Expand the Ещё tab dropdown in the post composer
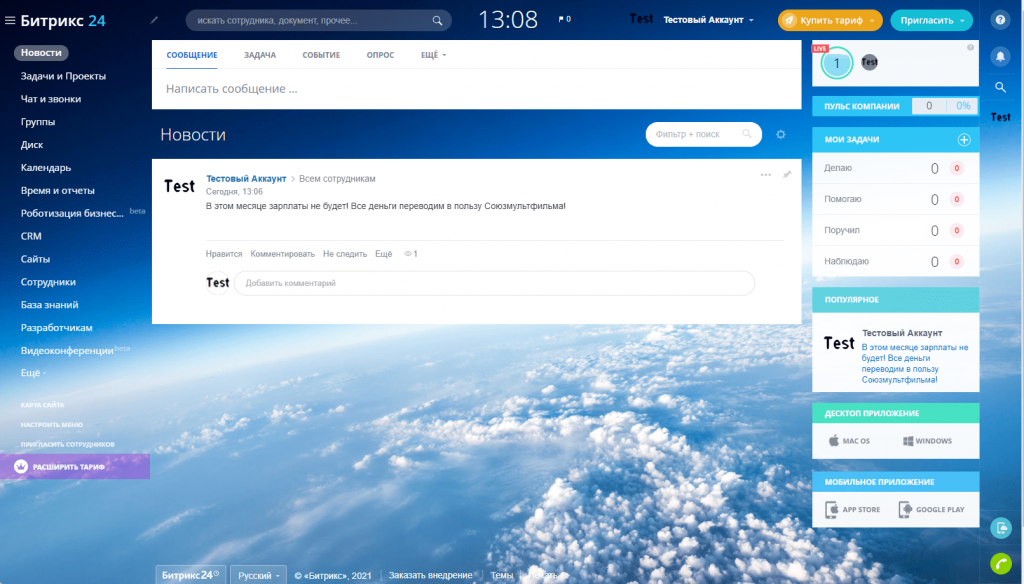Screen dimensions: 1024x584 click(434, 55)
